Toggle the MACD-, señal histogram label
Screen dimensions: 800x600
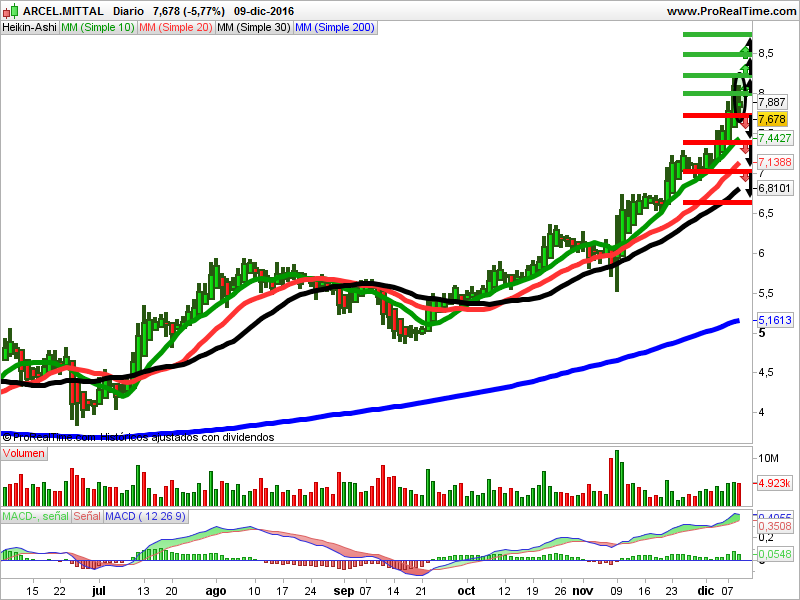click(x=35, y=517)
